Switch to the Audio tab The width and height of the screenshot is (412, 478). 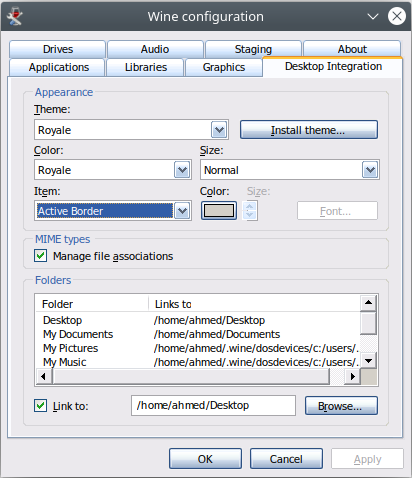155,49
